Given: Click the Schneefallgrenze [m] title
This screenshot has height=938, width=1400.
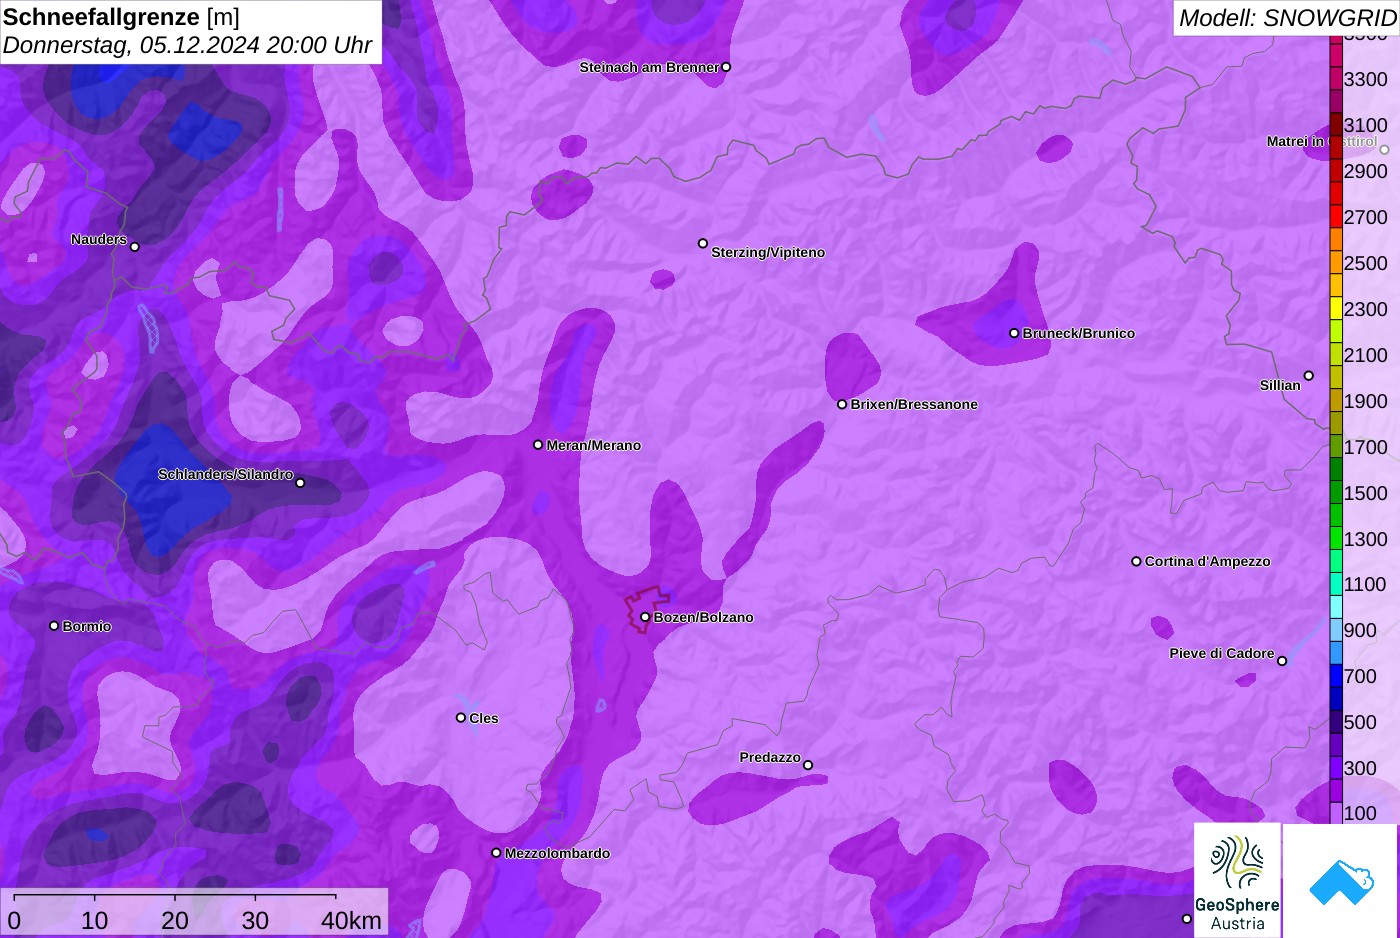Looking at the screenshot, I should tap(121, 17).
